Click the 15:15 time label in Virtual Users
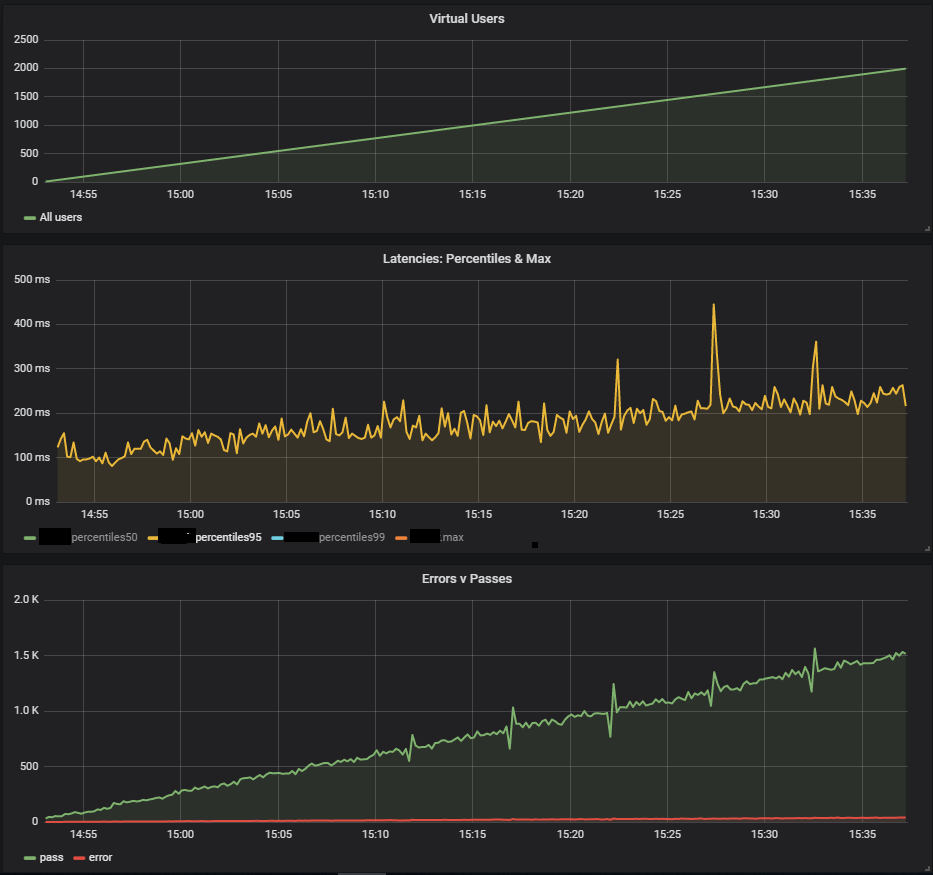The height and width of the screenshot is (875, 933). [472, 195]
